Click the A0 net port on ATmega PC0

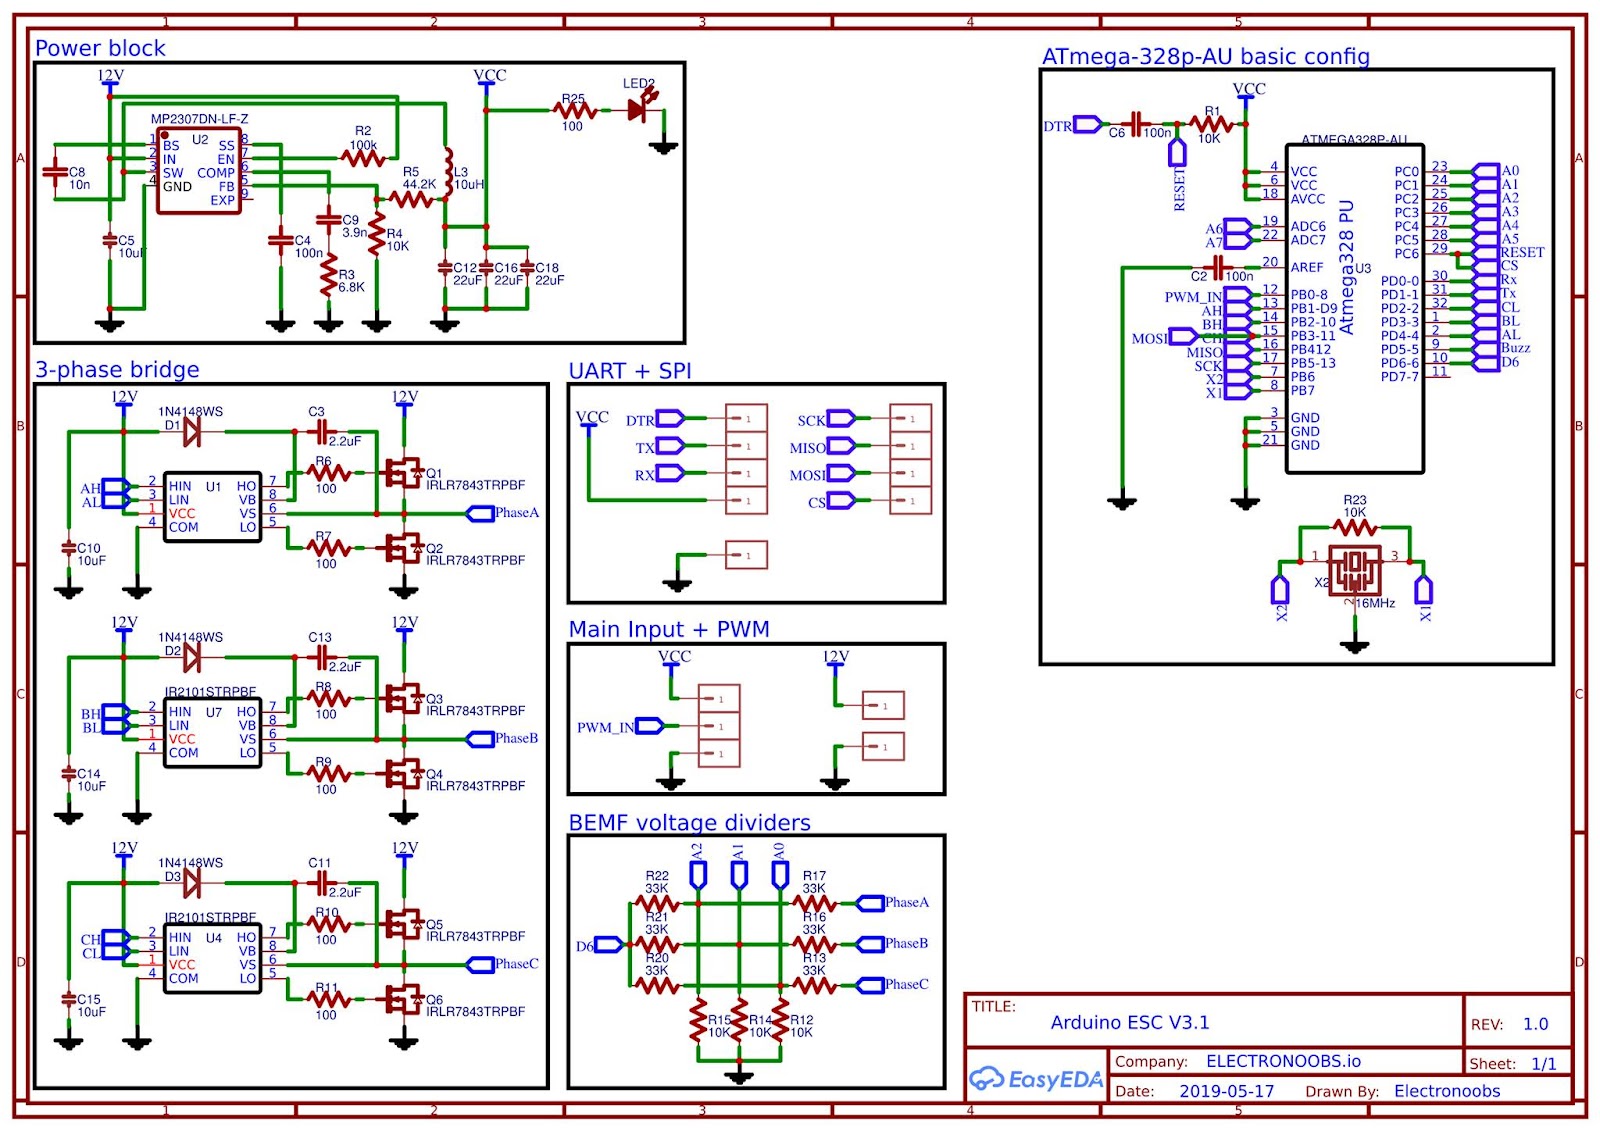click(1486, 171)
